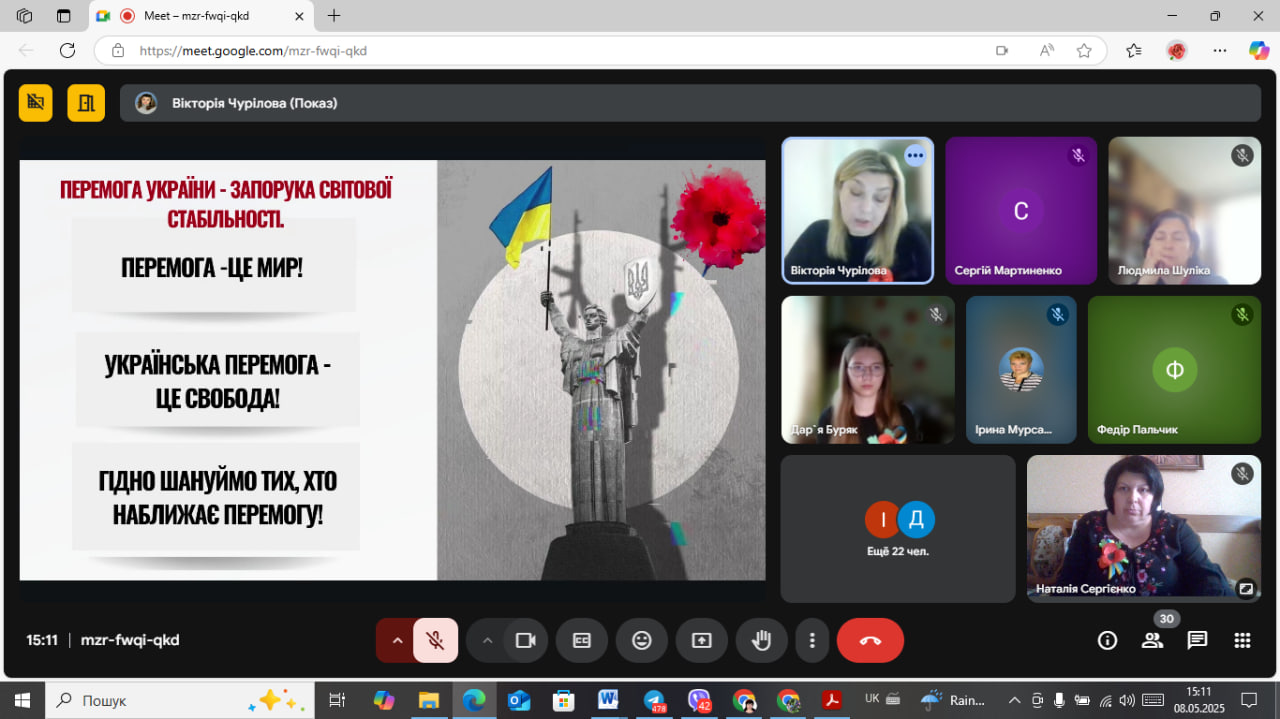Open a new browser tab
Viewport: 1280px width, 719px height.
[x=334, y=16]
